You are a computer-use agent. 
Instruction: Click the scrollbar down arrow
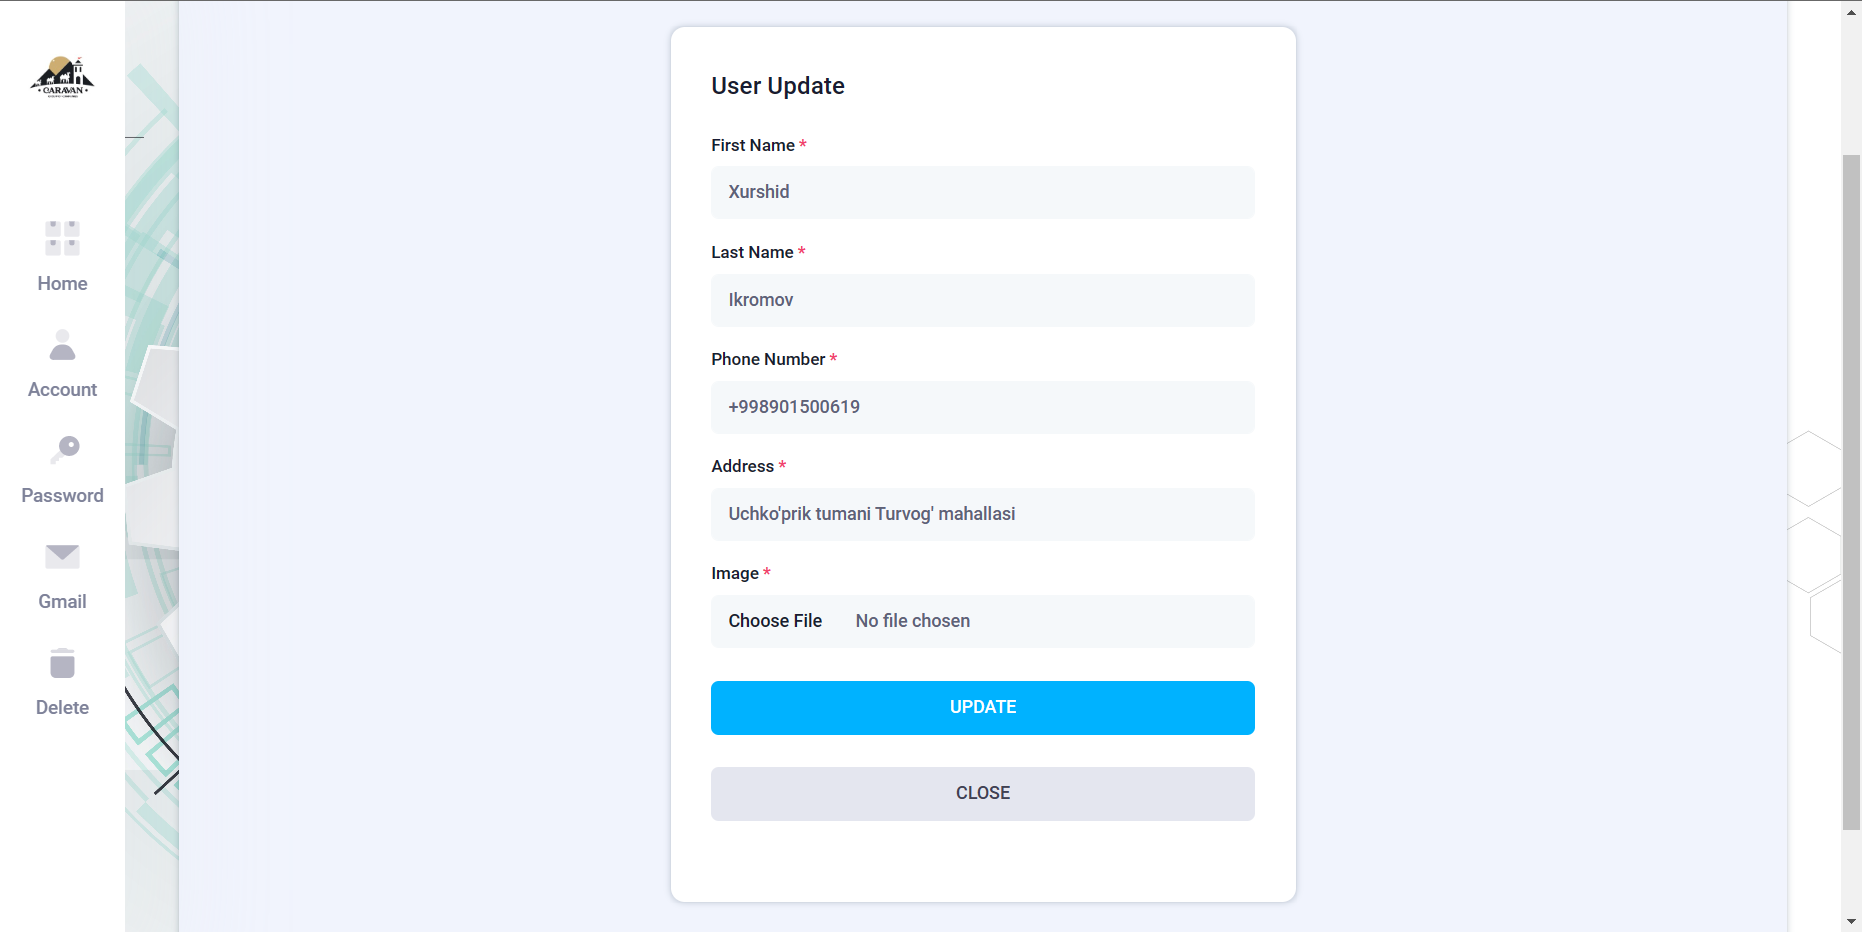point(1849,922)
